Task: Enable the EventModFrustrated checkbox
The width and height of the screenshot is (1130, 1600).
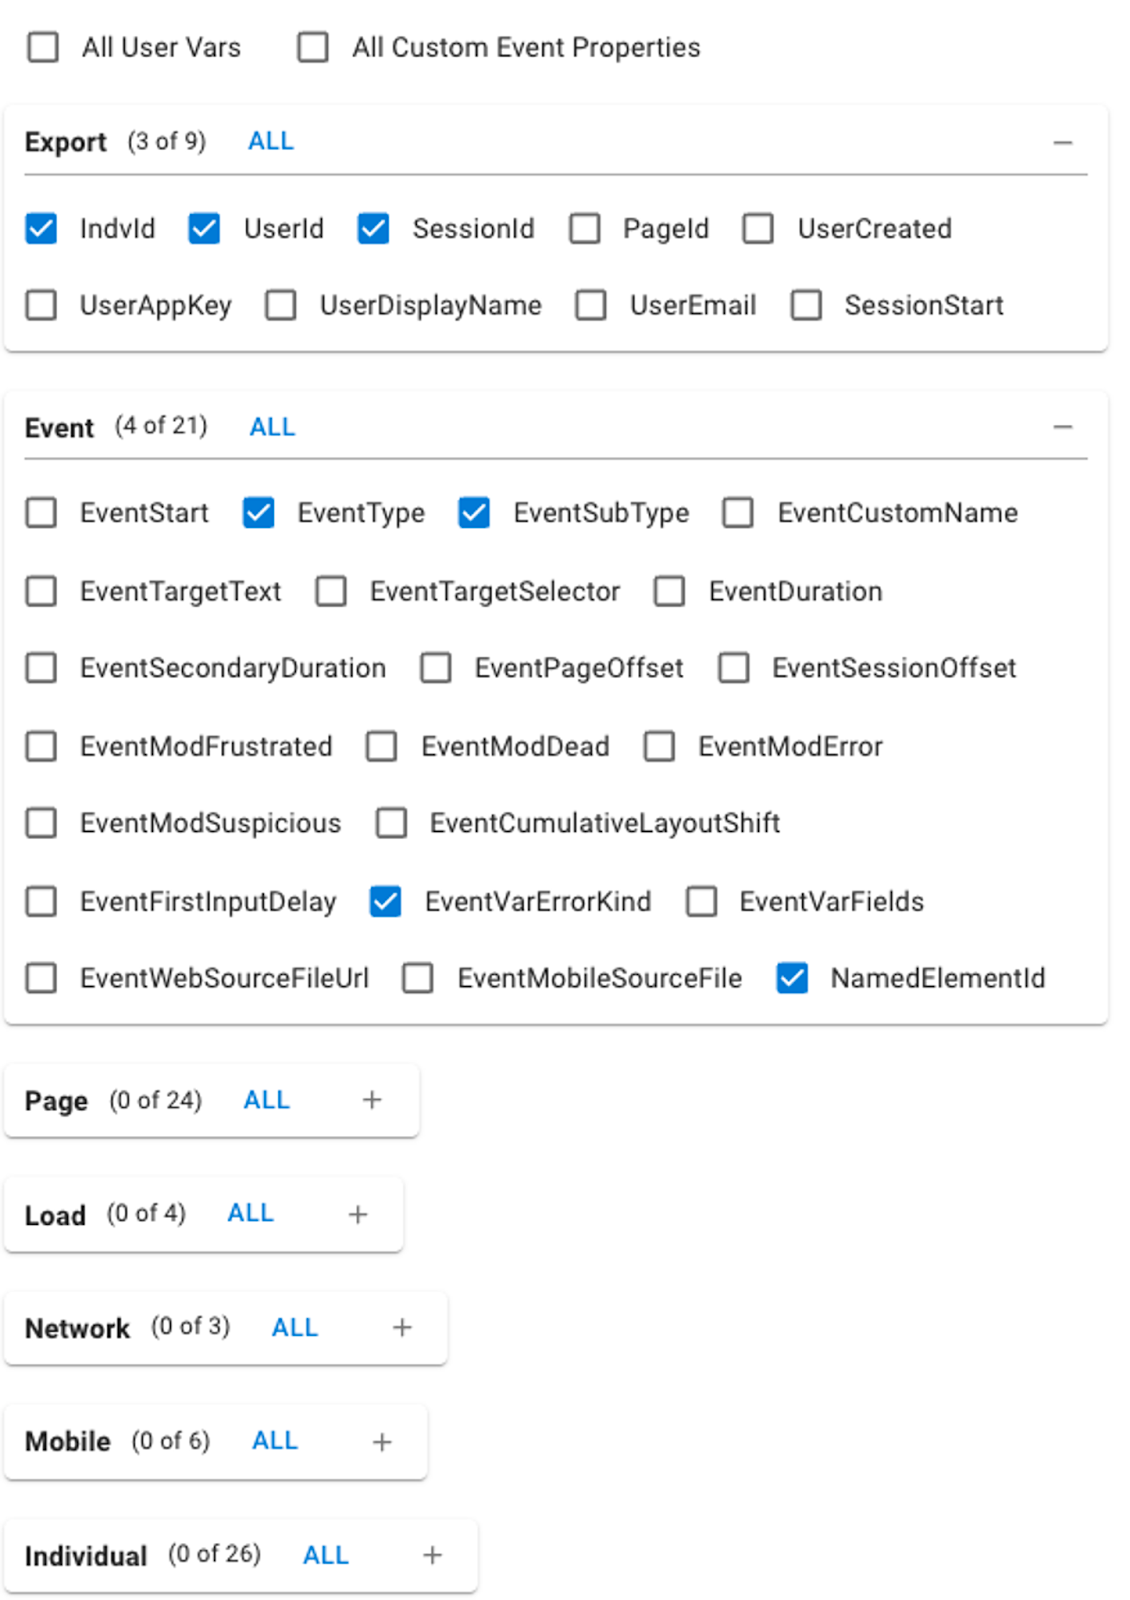Action: 41,746
